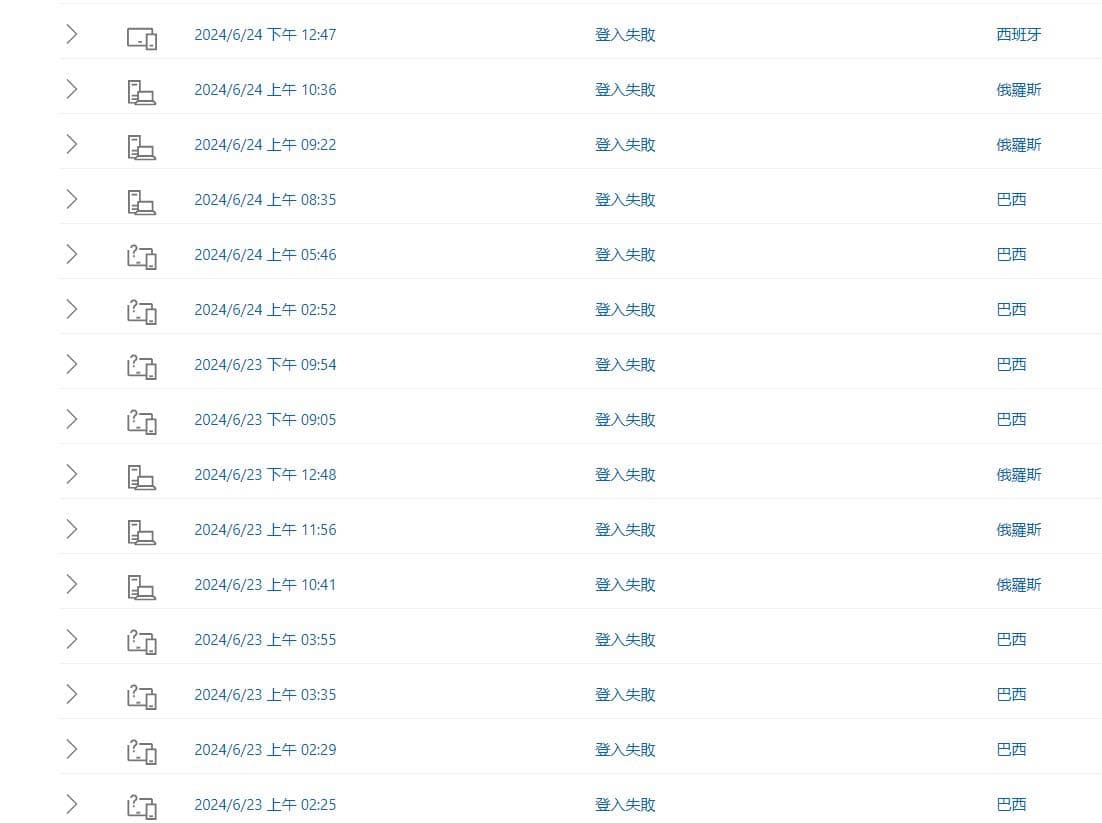Click PC icon for 2024/6/24 上午 10:36 entry
The width and height of the screenshot is (1102, 823).
click(142, 93)
